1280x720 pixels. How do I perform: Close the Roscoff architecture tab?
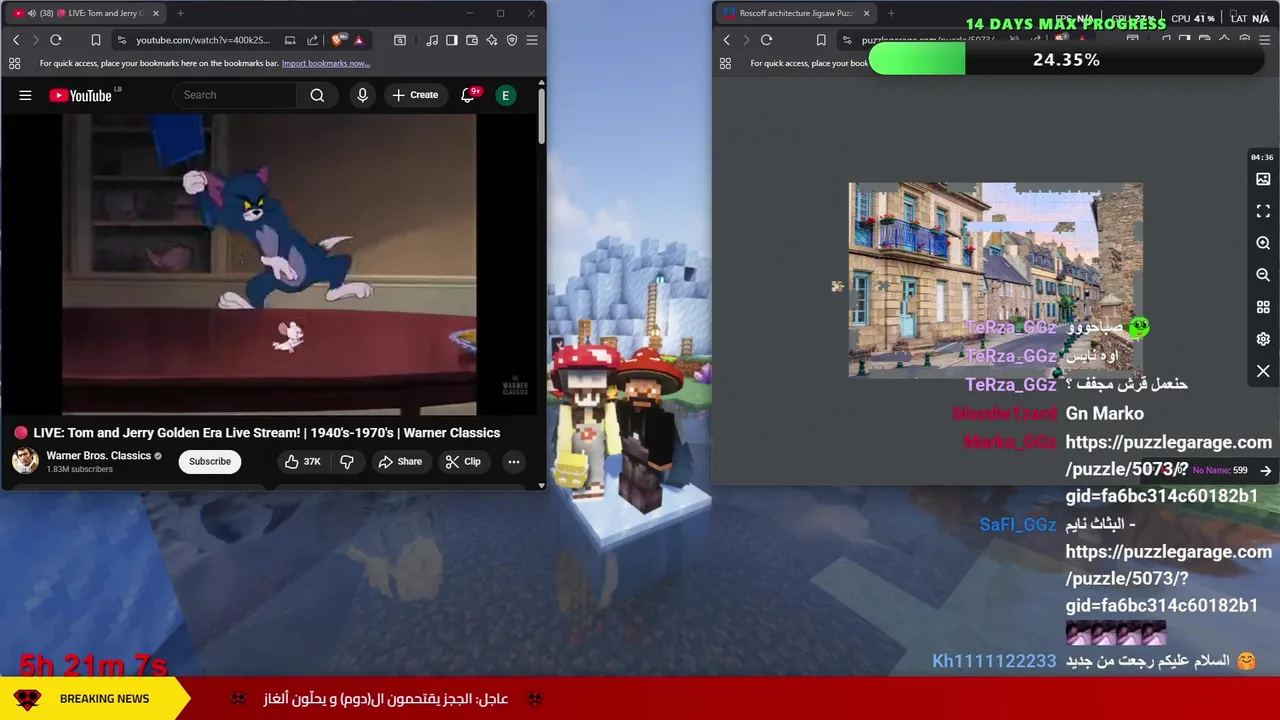coord(866,13)
